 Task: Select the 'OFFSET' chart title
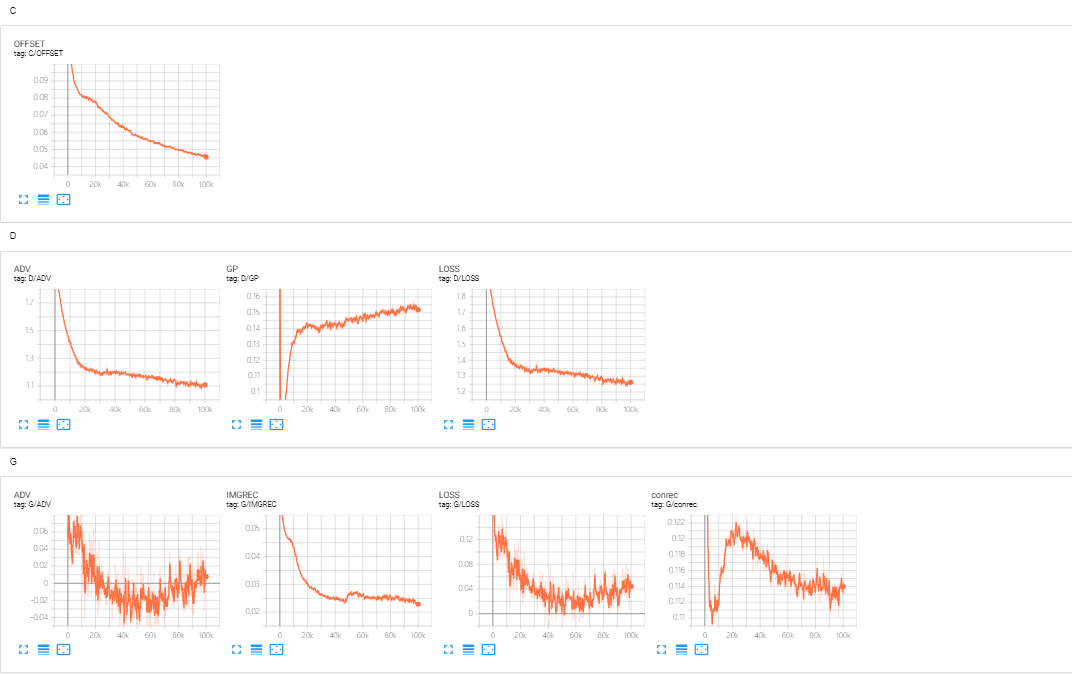[x=29, y=44]
